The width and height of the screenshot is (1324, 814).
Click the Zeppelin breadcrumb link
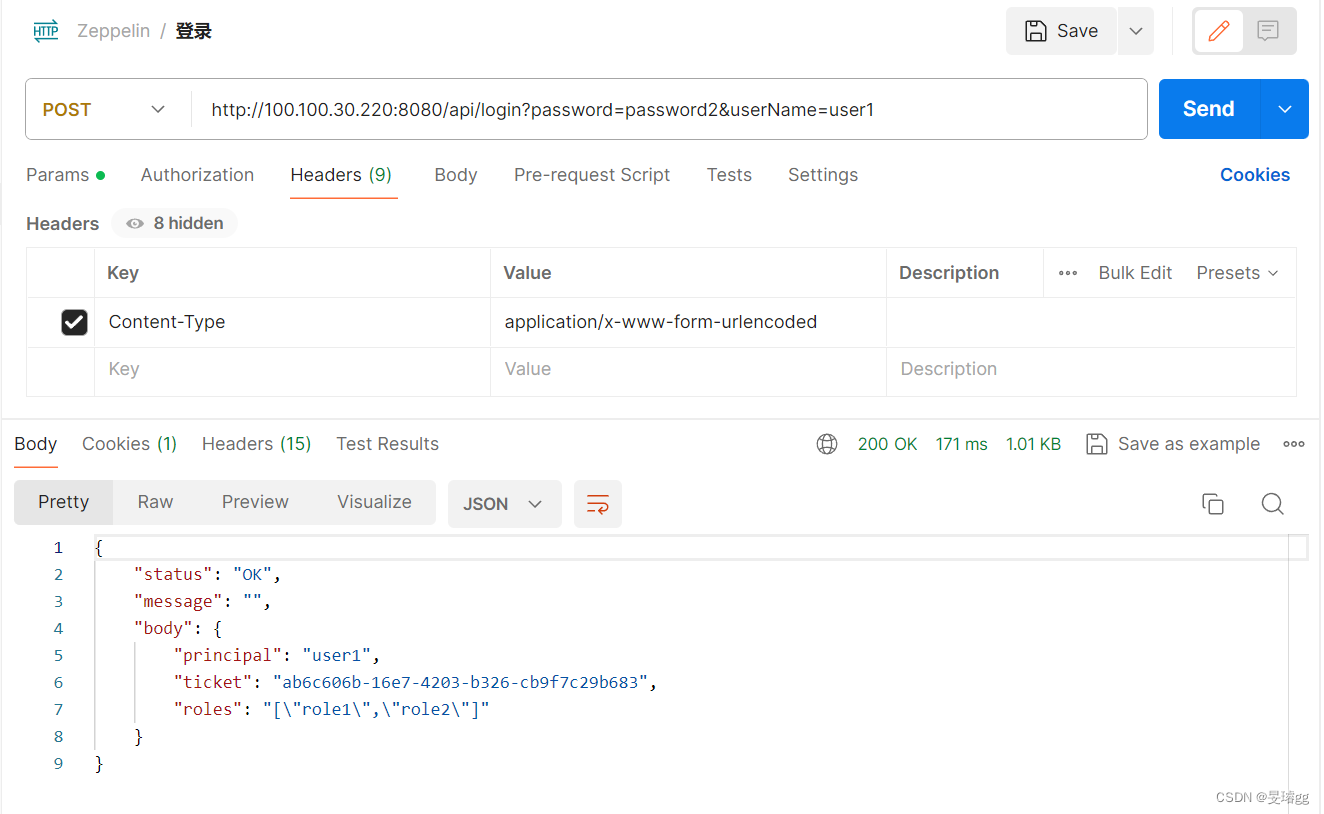point(113,31)
